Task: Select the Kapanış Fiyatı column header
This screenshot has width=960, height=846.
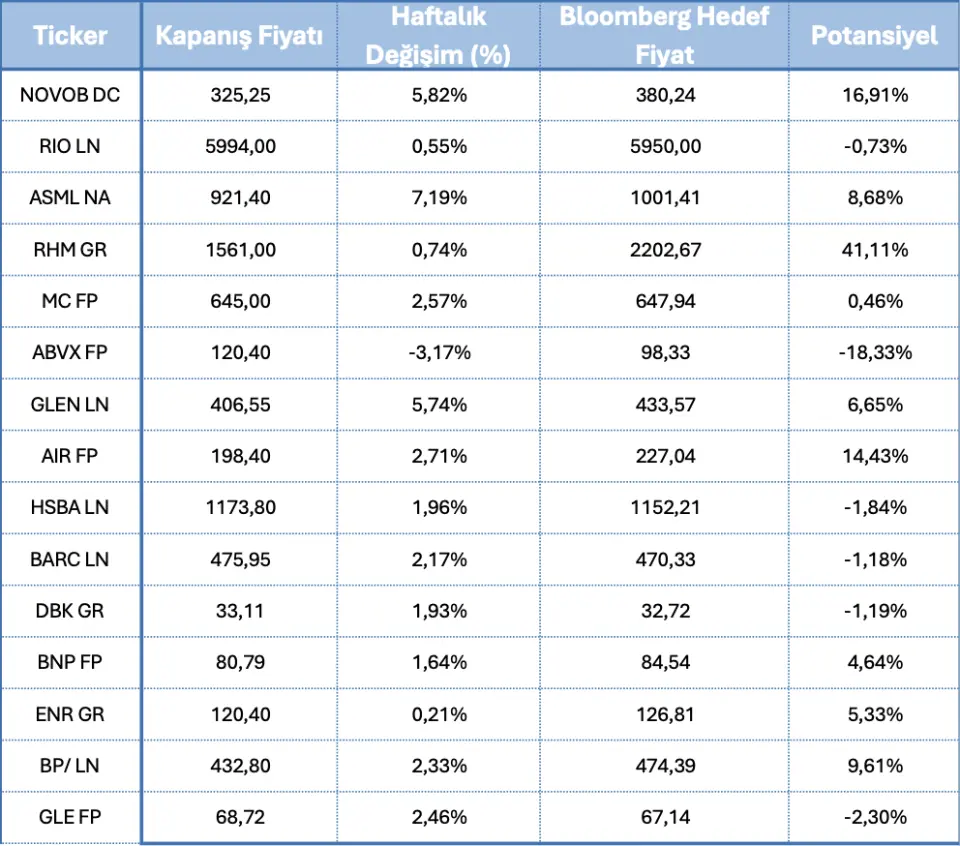Action: pos(240,36)
